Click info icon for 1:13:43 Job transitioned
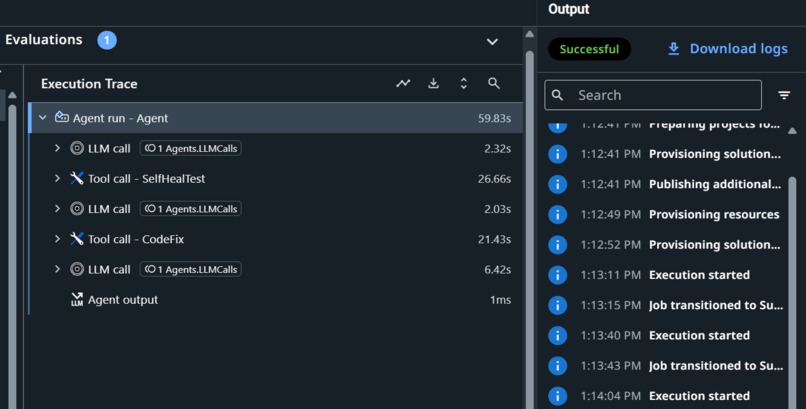806x409 pixels. click(558, 366)
